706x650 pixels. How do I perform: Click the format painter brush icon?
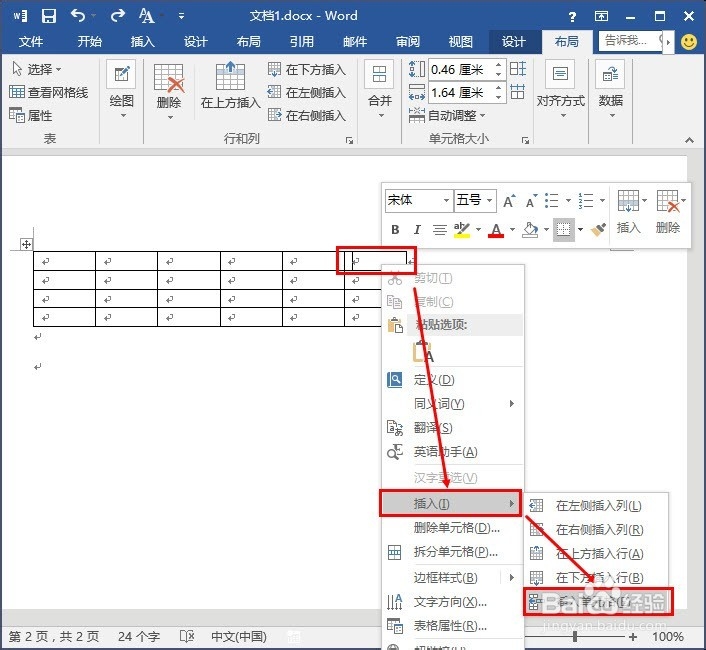point(598,230)
